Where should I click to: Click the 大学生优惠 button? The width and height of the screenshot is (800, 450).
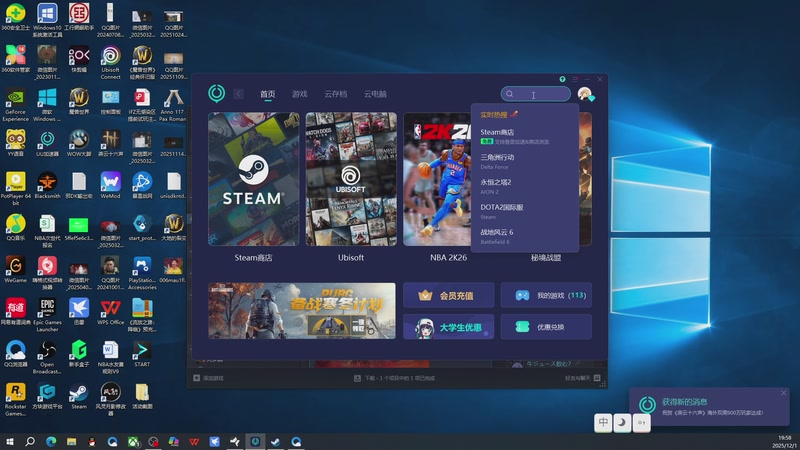448,327
